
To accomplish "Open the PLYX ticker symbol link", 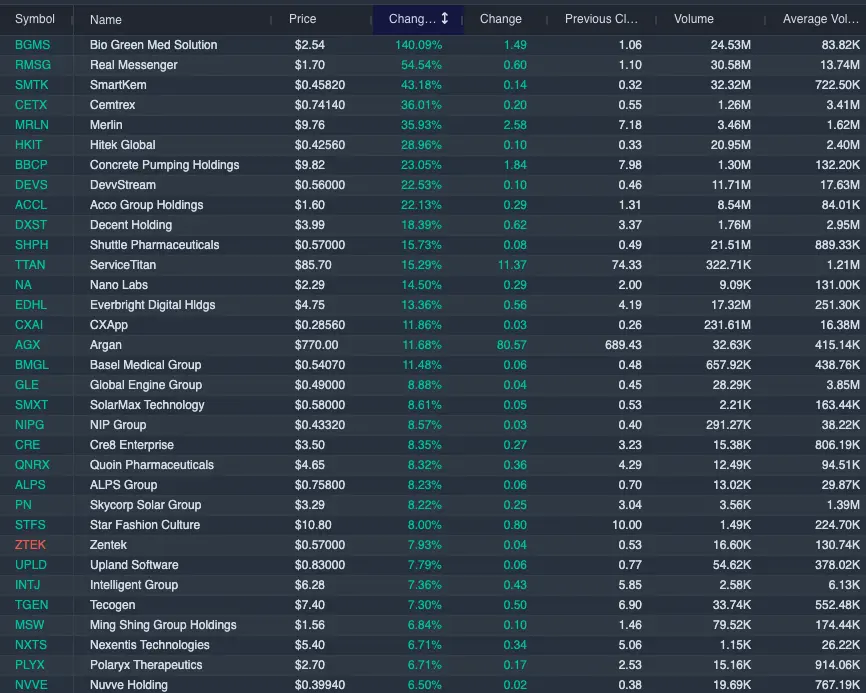I will pos(30,665).
